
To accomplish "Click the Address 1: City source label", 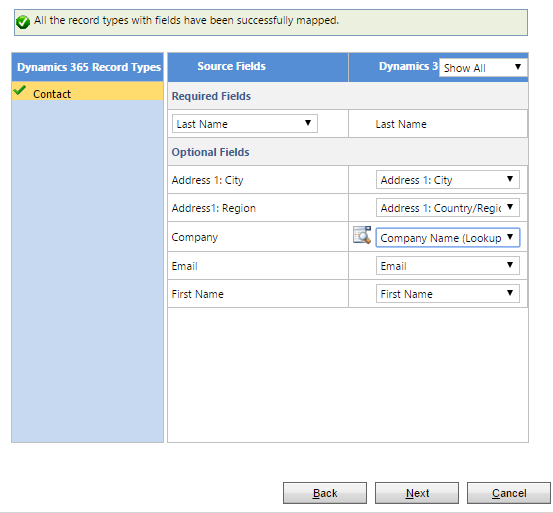I will (207, 180).
